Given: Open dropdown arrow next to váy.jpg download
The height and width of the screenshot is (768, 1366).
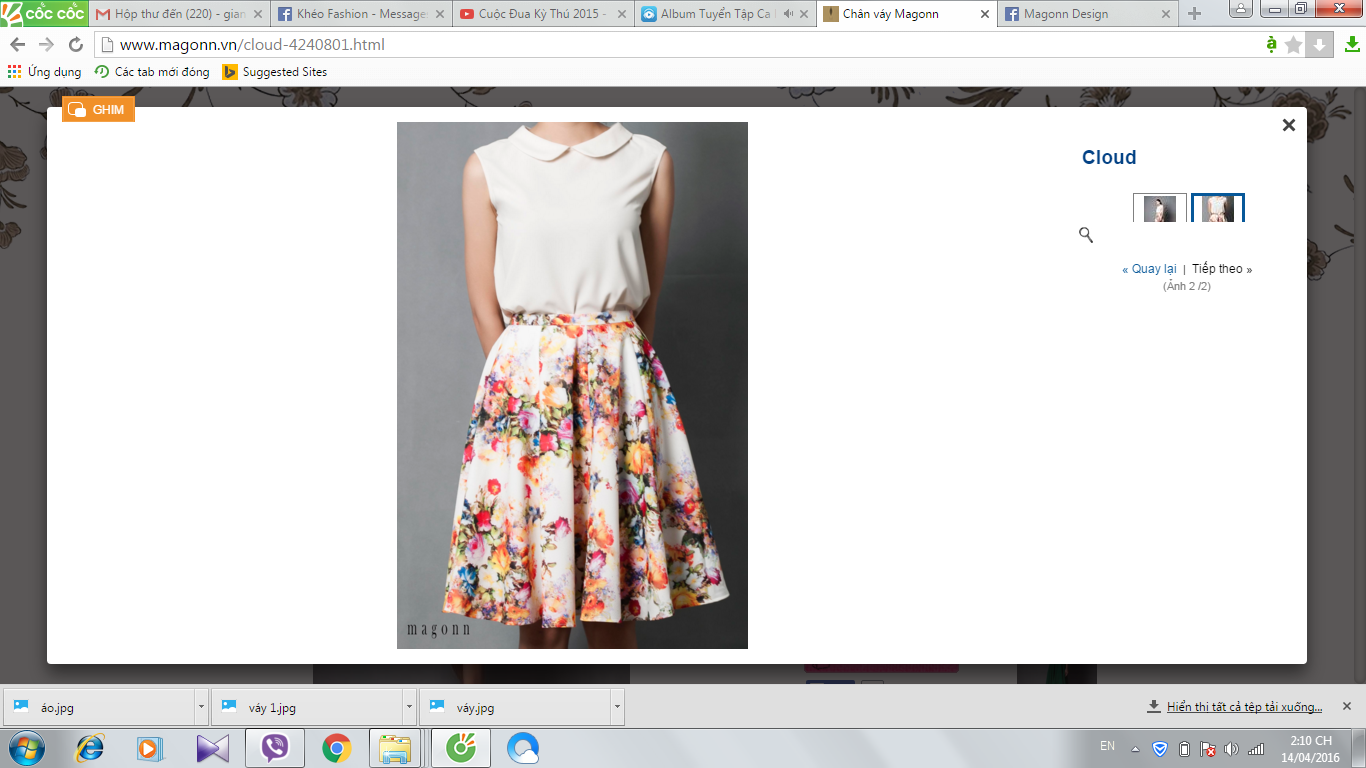Looking at the screenshot, I should coord(617,707).
